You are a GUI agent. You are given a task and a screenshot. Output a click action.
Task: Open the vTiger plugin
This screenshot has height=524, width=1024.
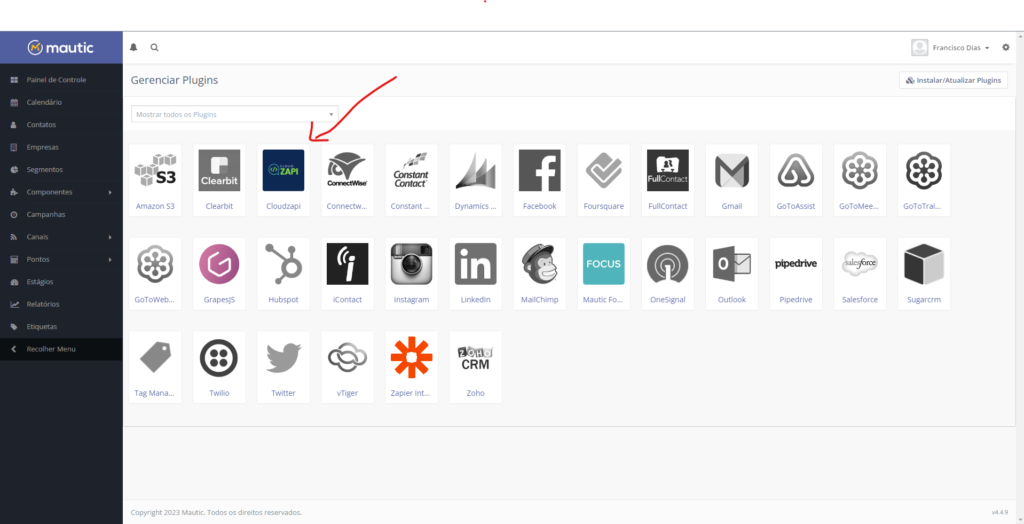coord(347,367)
